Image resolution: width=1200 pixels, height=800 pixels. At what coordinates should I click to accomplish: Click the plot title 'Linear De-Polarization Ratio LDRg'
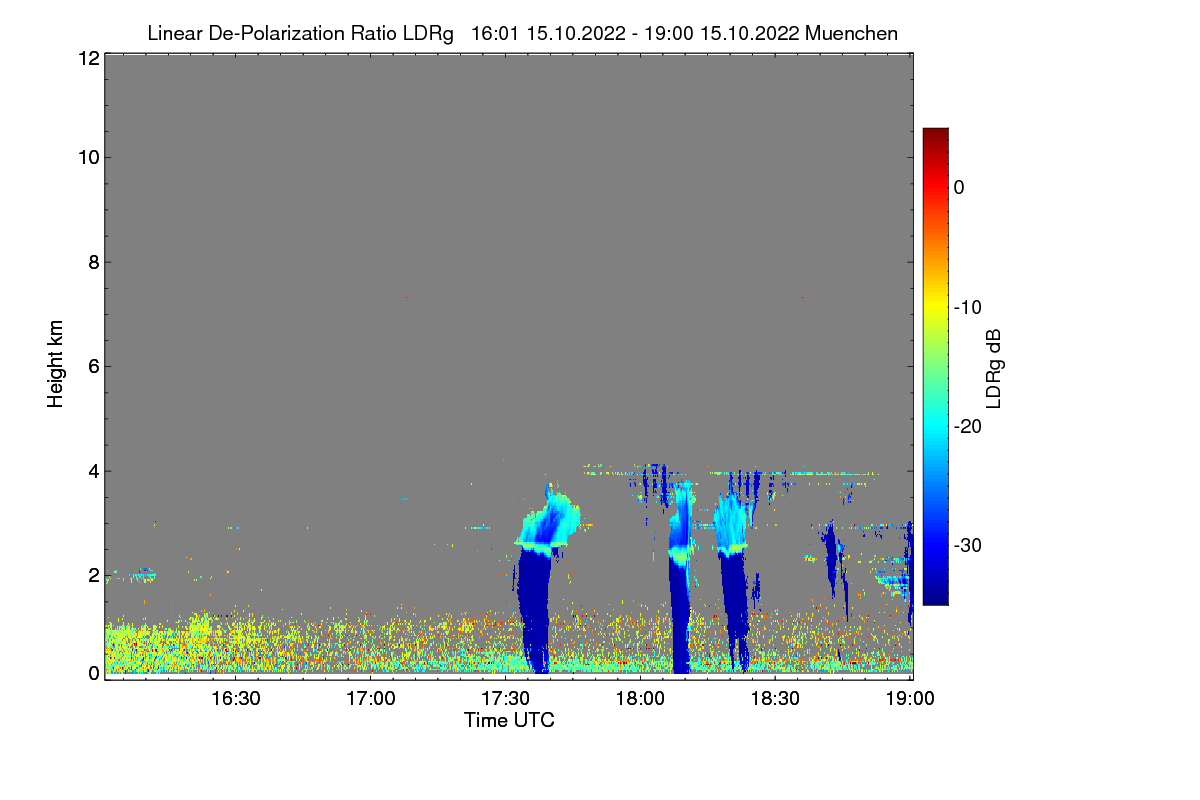tap(300, 33)
